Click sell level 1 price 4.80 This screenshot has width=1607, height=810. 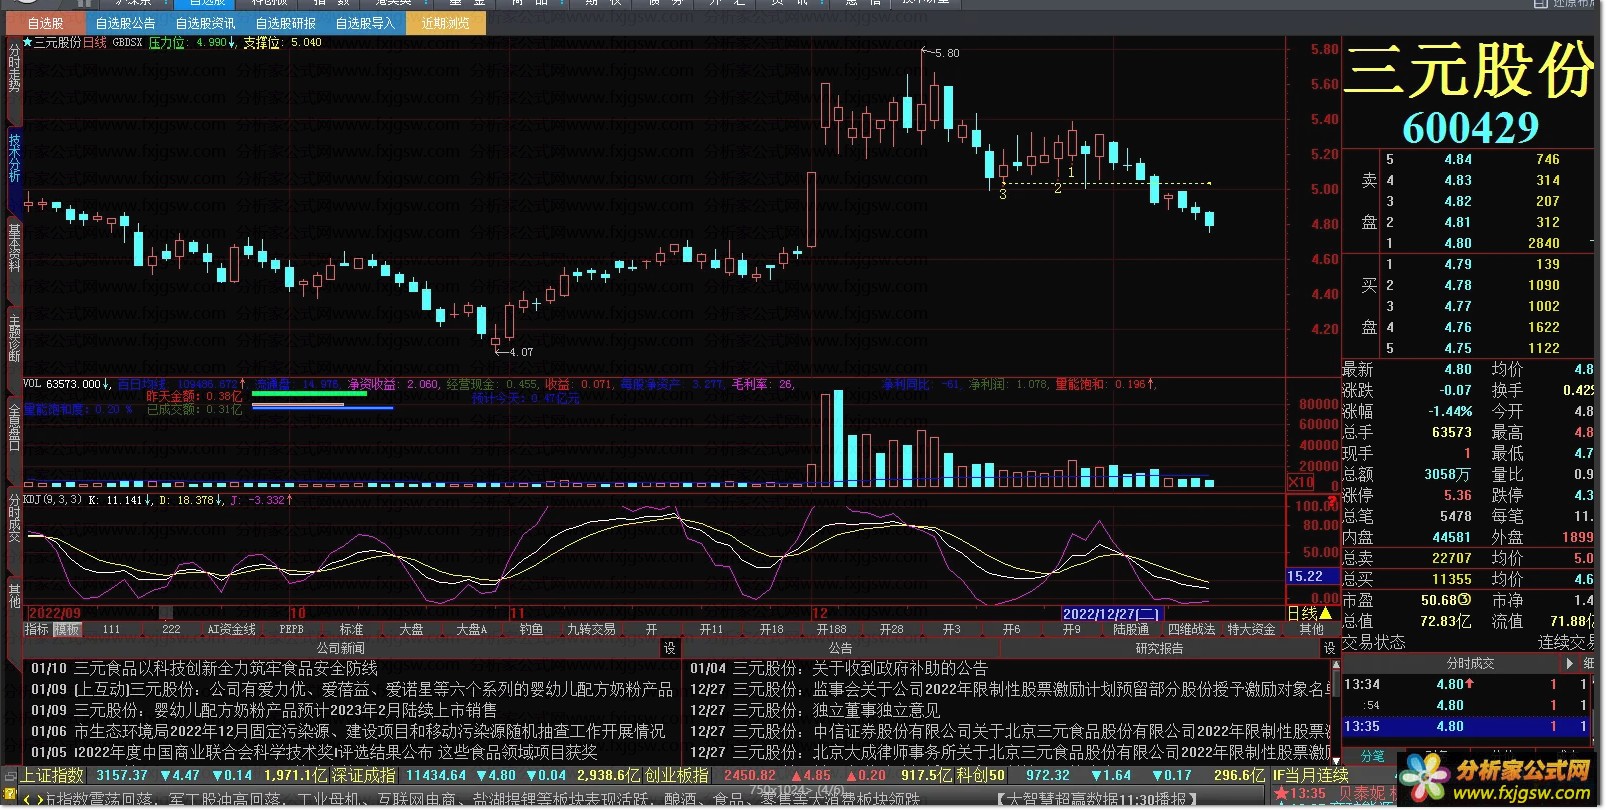[1458, 243]
